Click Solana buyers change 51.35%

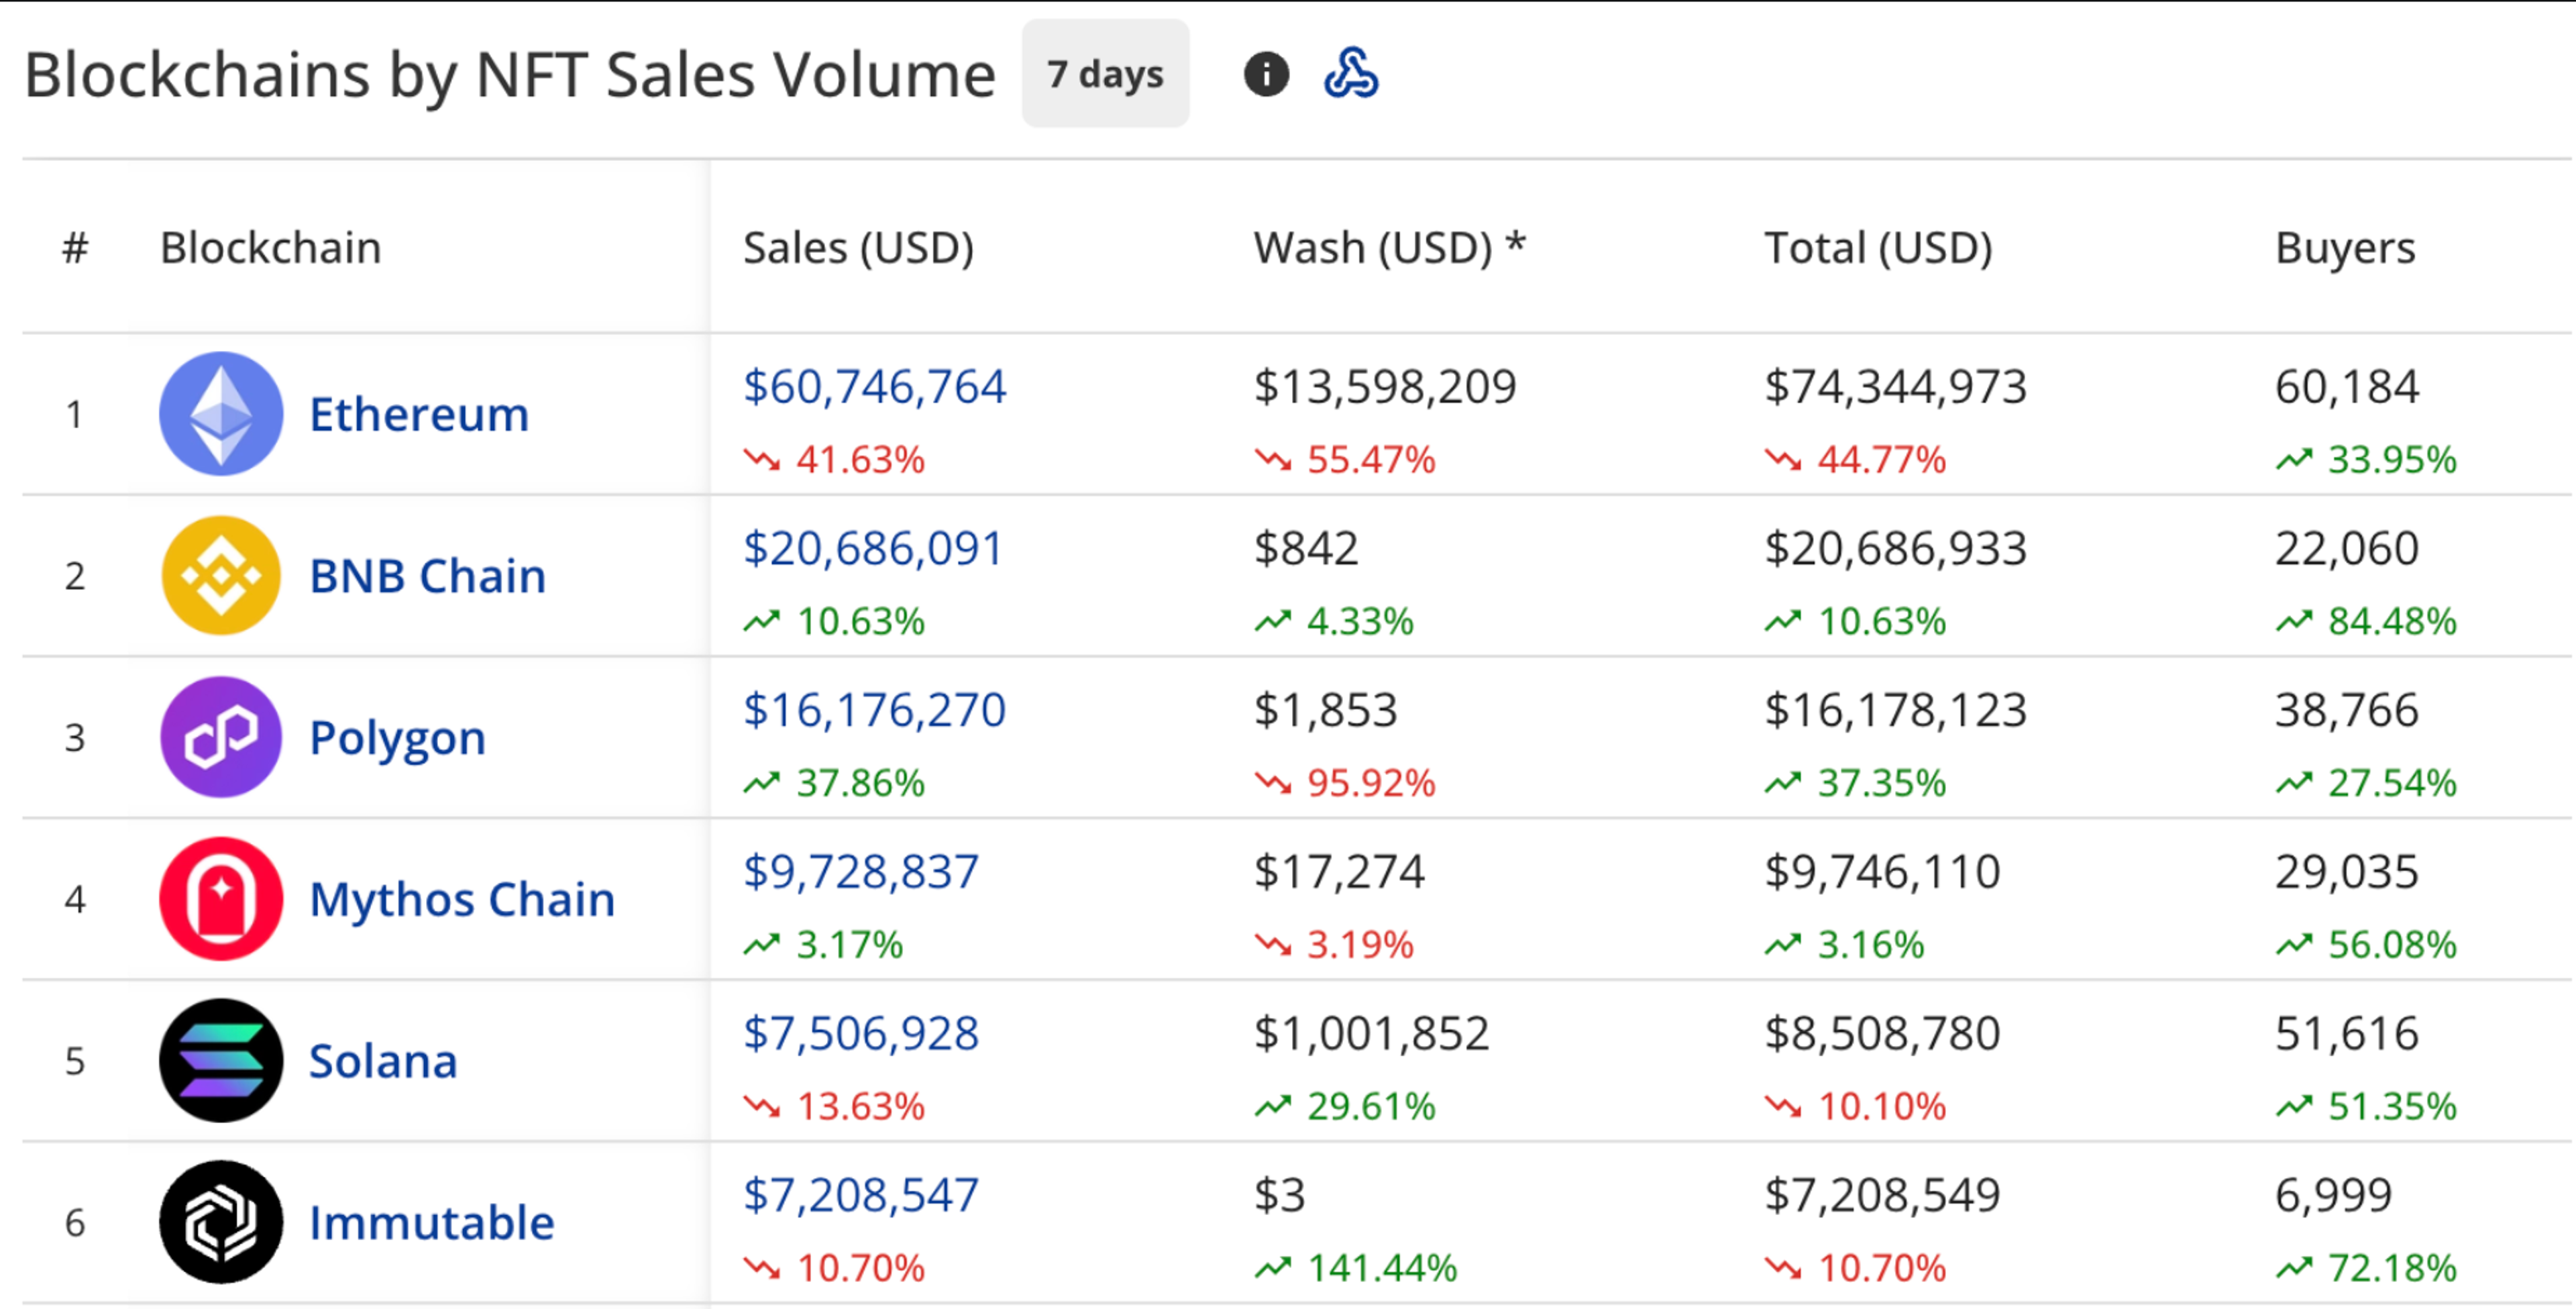pyautogui.click(x=2367, y=1106)
